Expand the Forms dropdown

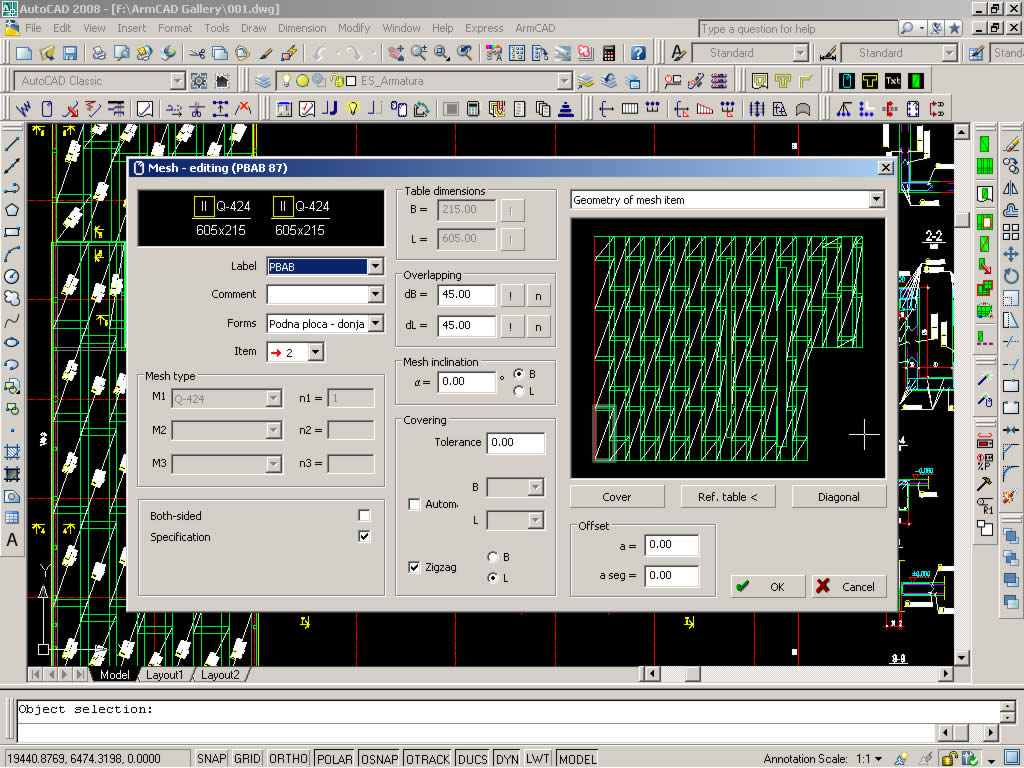pos(375,323)
